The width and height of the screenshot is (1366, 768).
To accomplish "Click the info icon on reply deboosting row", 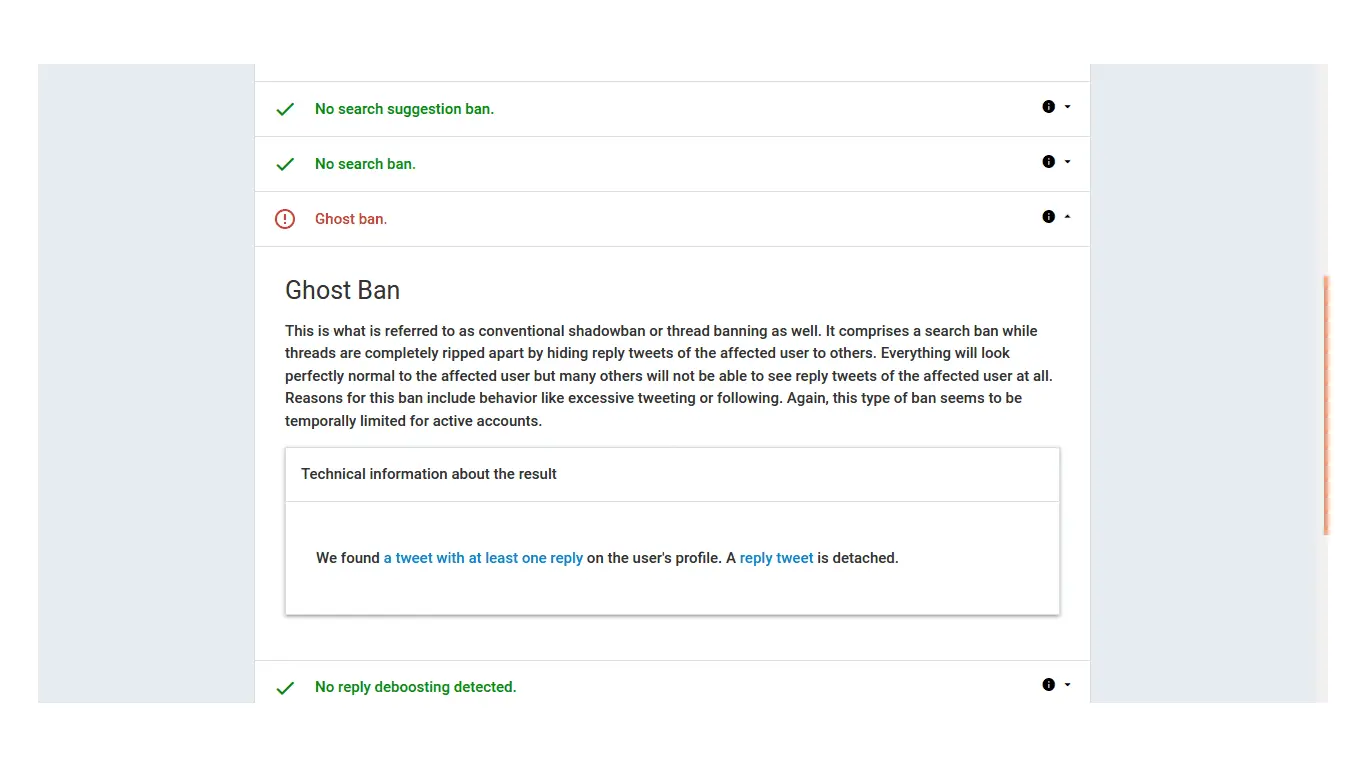I will click(x=1048, y=685).
